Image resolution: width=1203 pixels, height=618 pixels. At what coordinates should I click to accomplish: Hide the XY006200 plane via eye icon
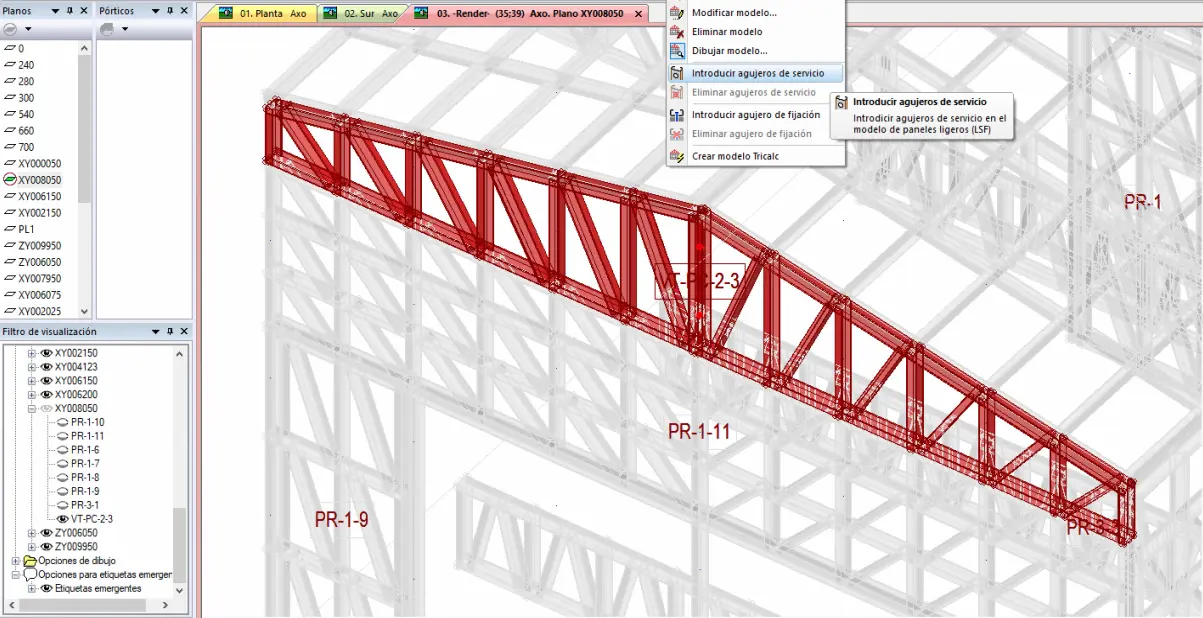click(x=45, y=395)
